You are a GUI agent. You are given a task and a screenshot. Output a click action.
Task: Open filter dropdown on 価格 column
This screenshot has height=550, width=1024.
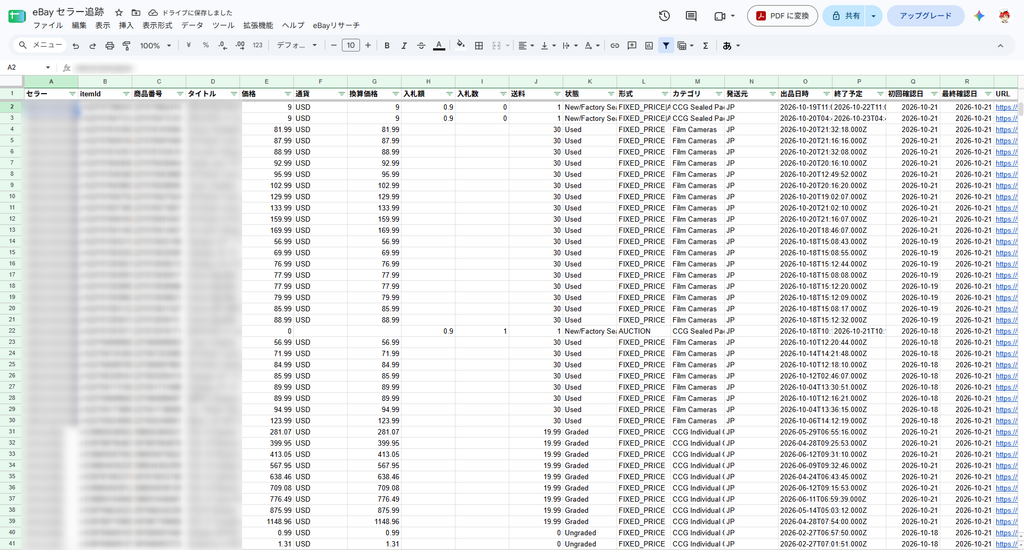pos(287,94)
